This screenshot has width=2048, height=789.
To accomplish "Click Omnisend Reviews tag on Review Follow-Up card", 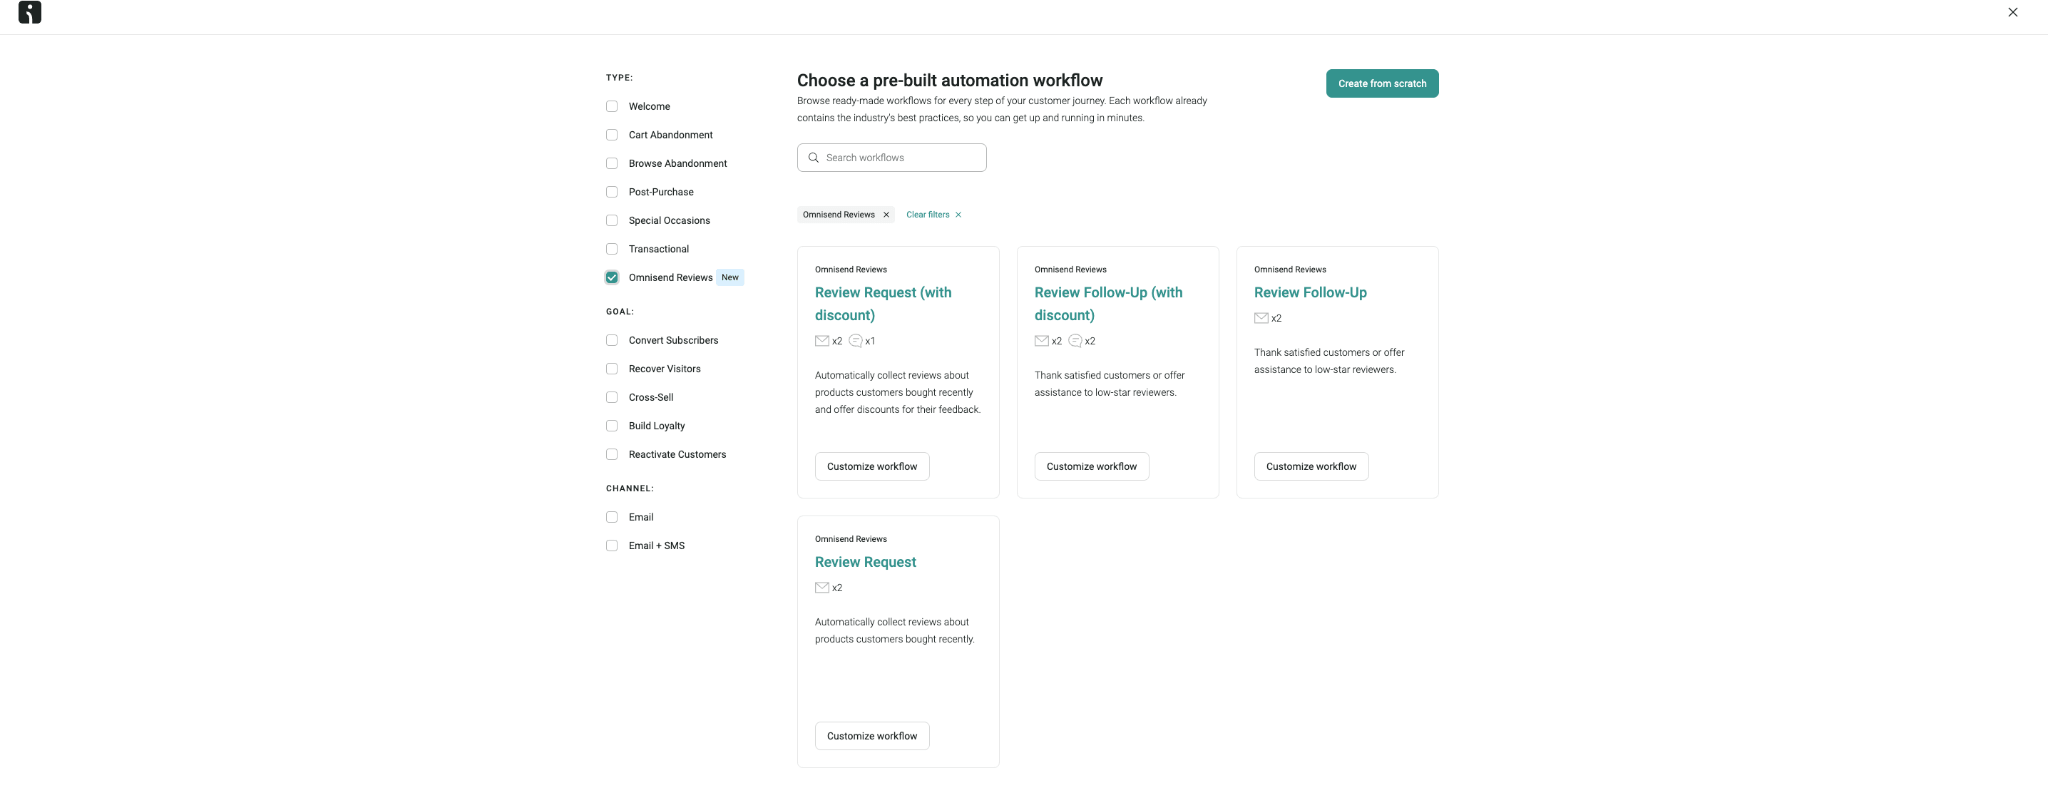I will coord(1290,270).
